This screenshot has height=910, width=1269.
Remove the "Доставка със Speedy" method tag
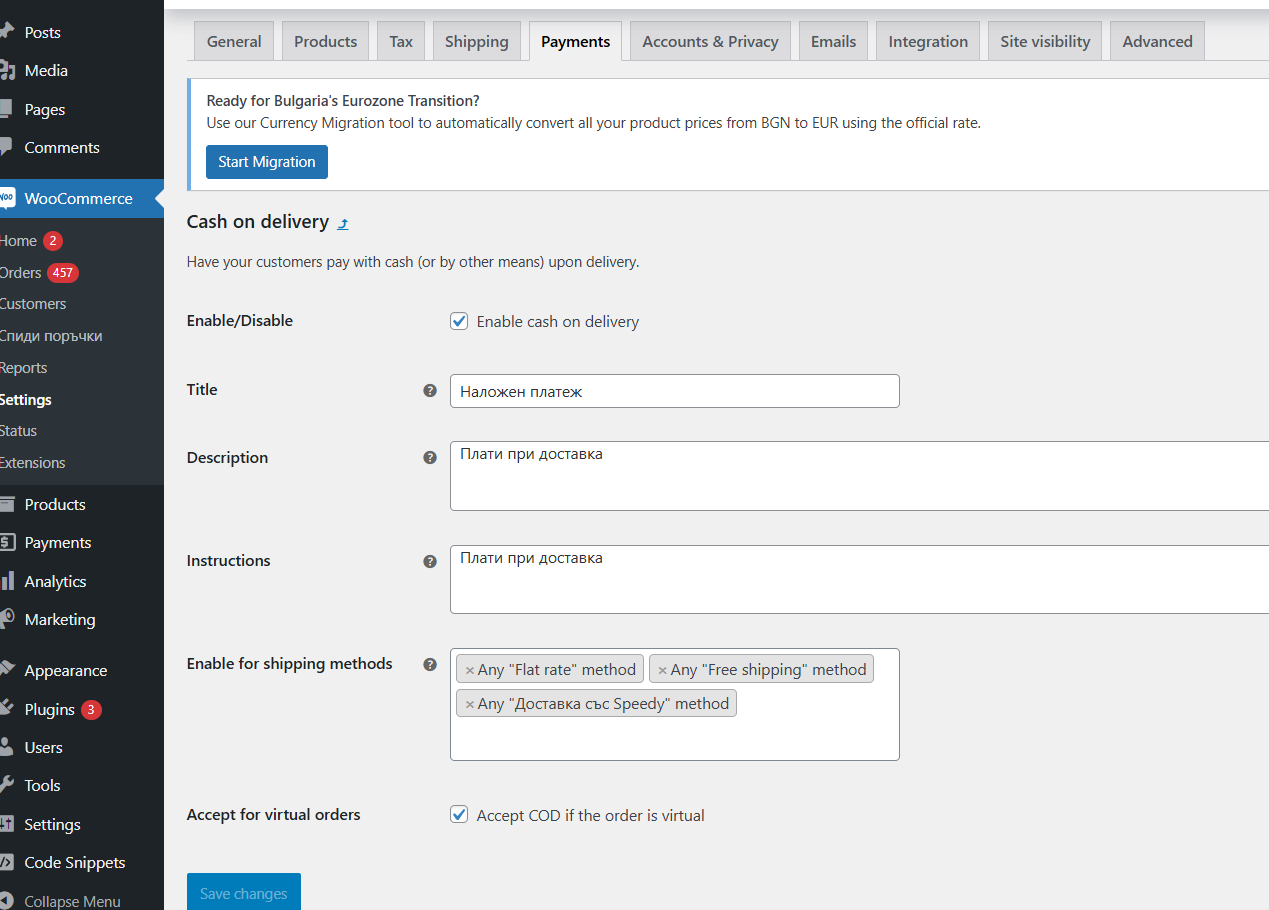[469, 704]
